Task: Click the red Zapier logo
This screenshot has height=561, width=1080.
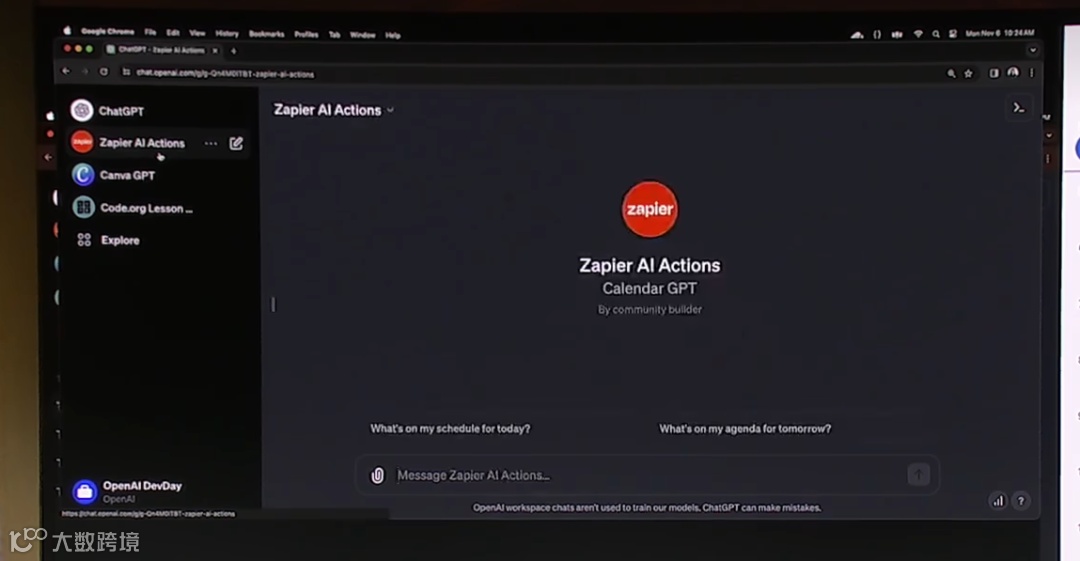Action: (x=649, y=210)
